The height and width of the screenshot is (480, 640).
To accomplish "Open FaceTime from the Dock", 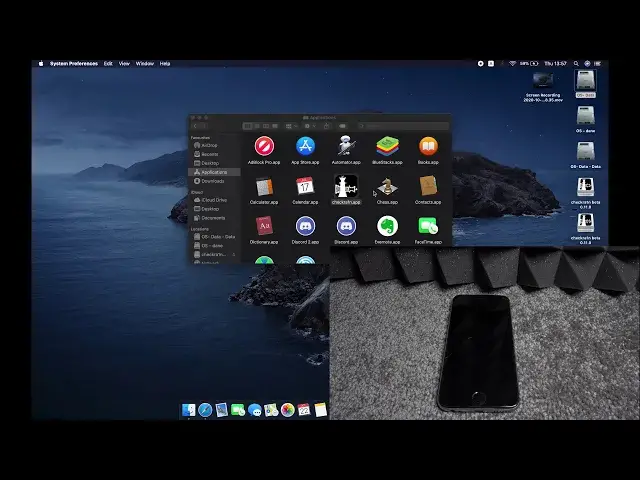I will point(238,410).
